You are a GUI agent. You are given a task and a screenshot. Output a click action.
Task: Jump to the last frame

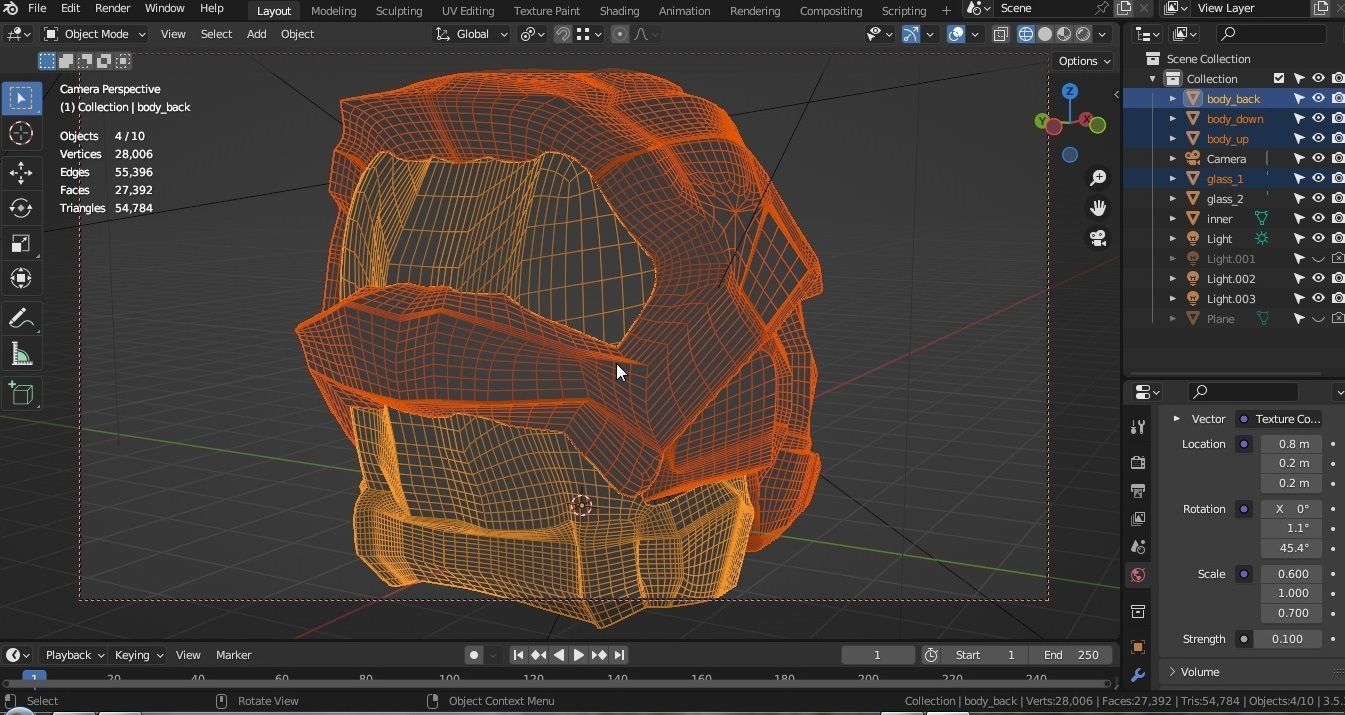click(x=619, y=655)
